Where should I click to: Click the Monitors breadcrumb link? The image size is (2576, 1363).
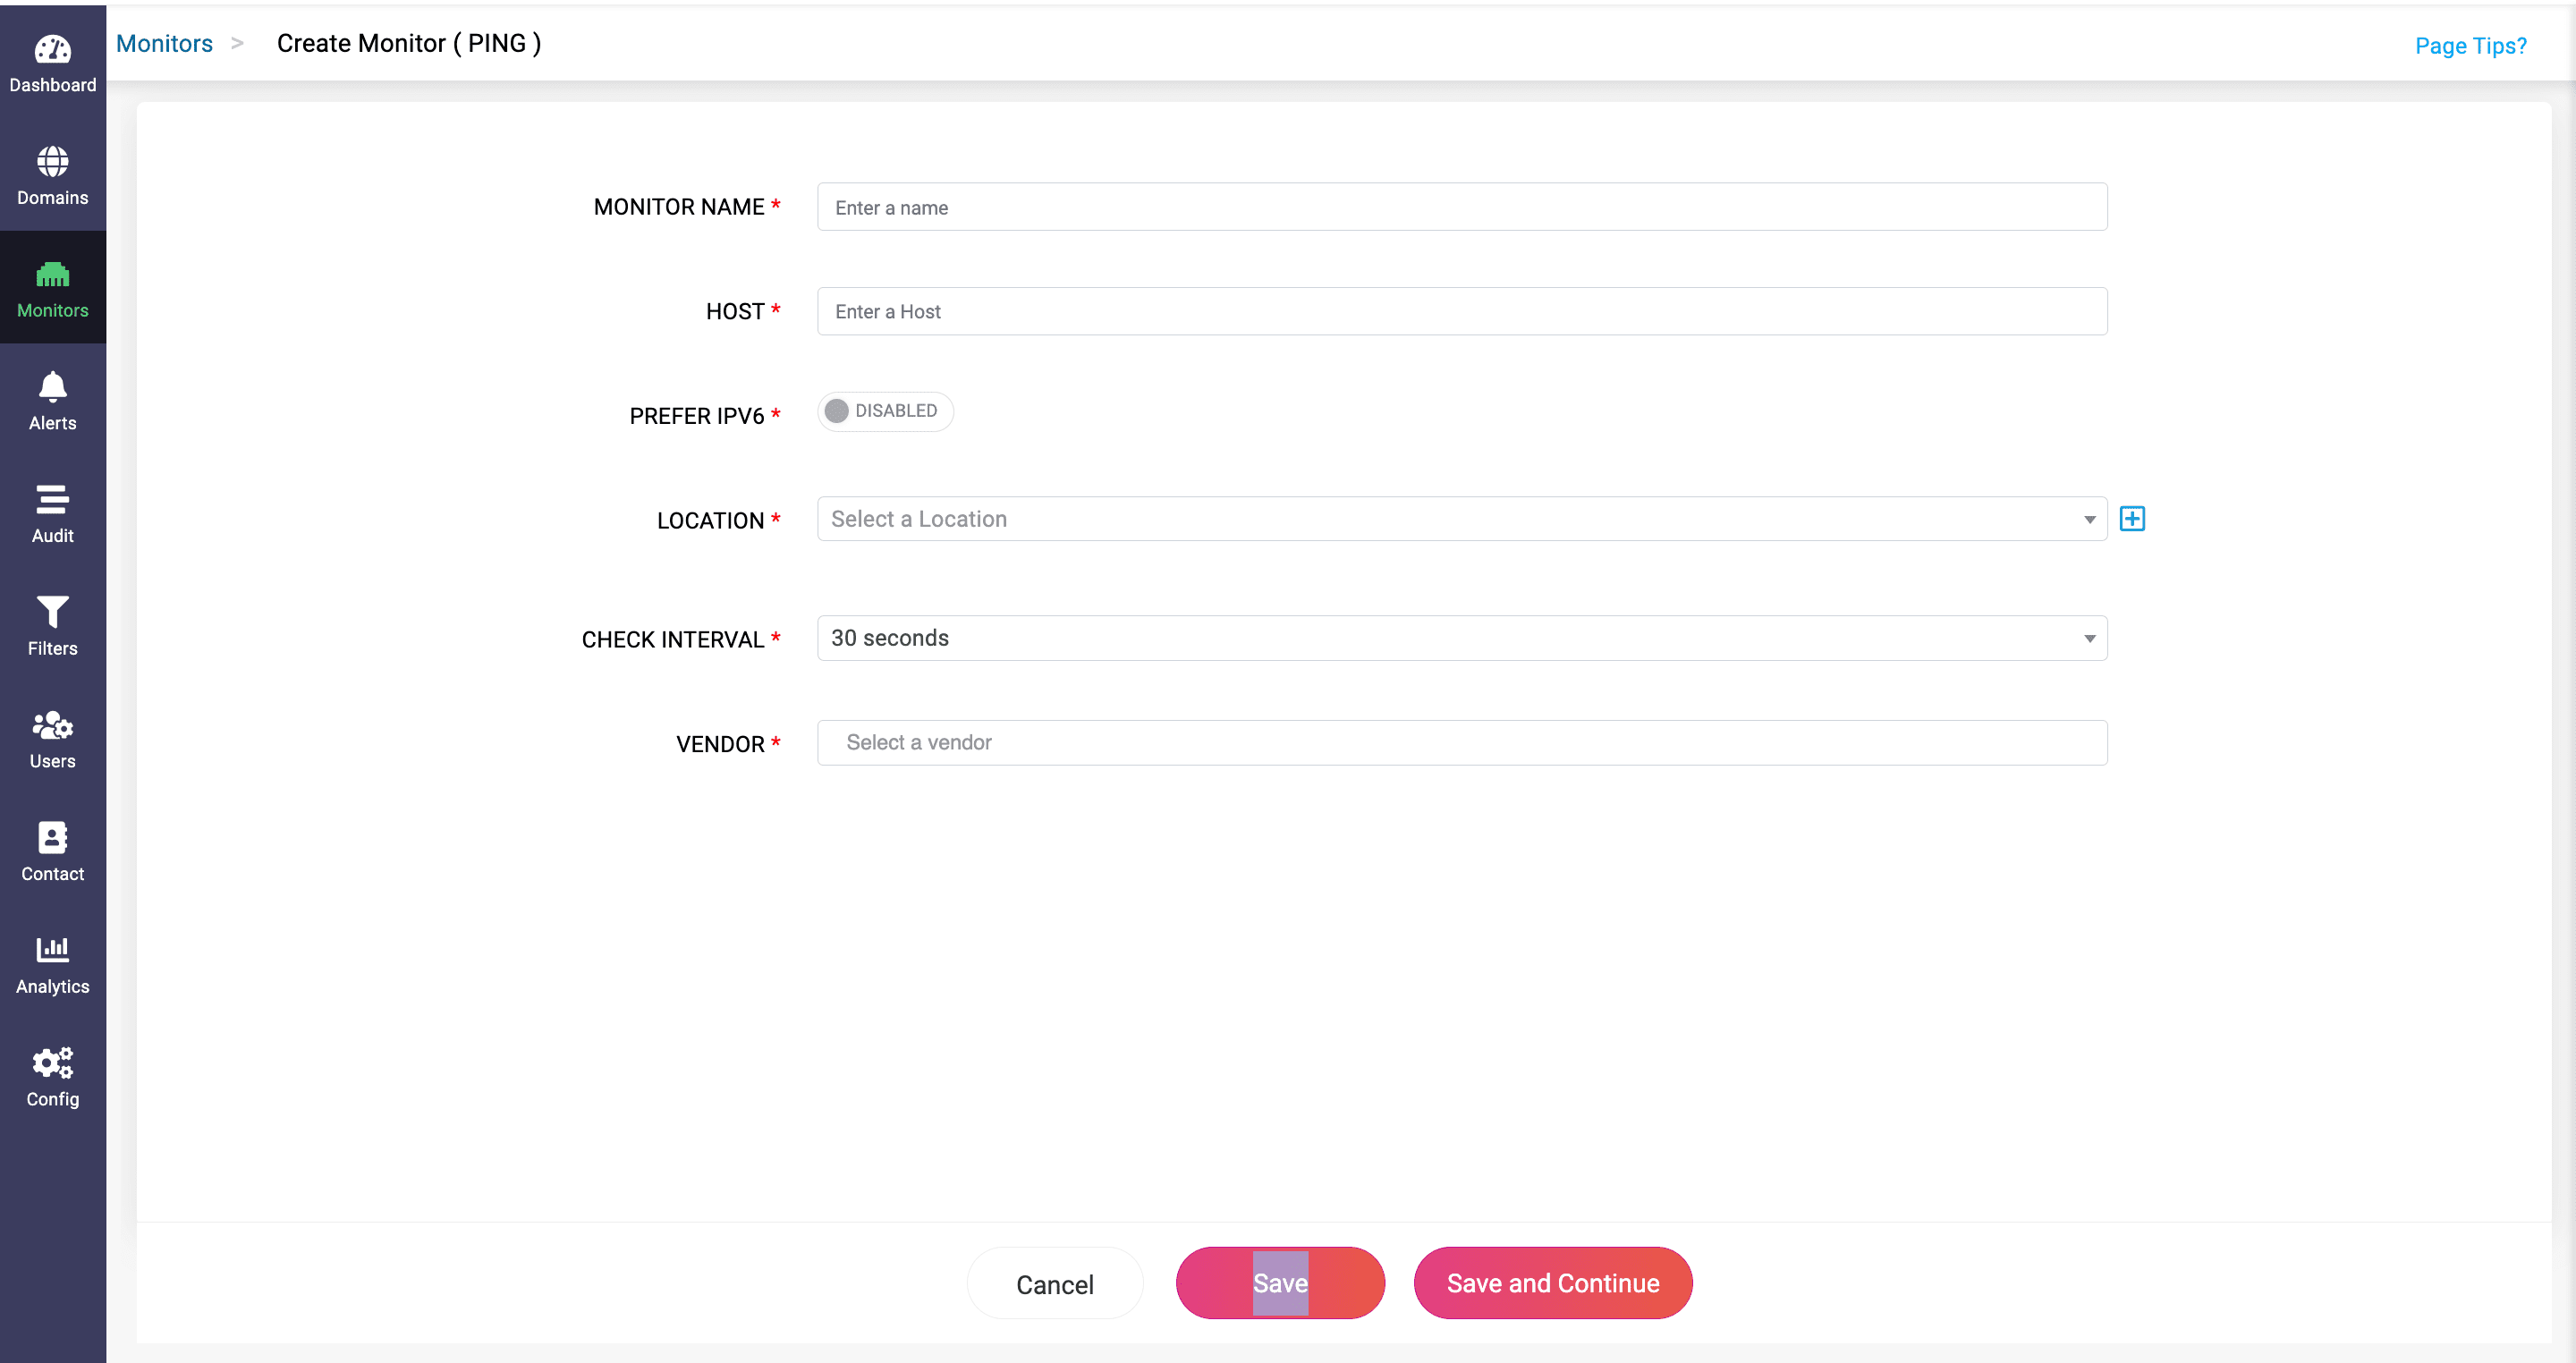pyautogui.click(x=164, y=44)
